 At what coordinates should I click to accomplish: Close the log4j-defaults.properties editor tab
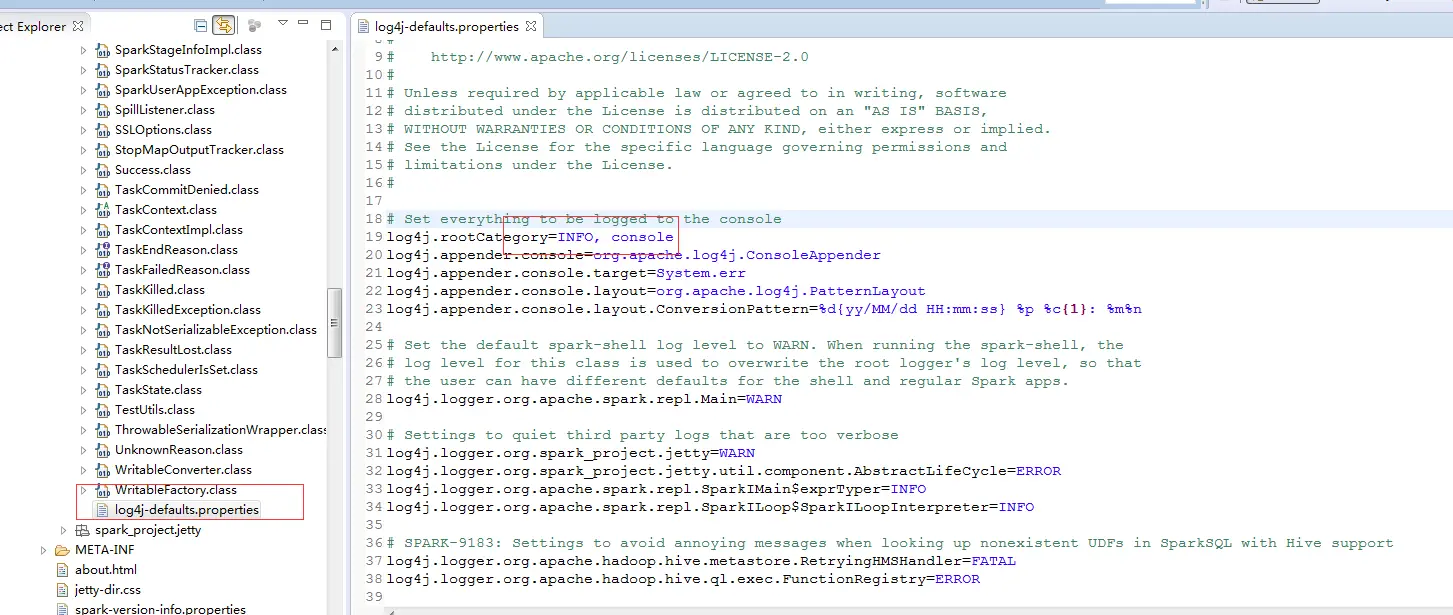tap(531, 26)
